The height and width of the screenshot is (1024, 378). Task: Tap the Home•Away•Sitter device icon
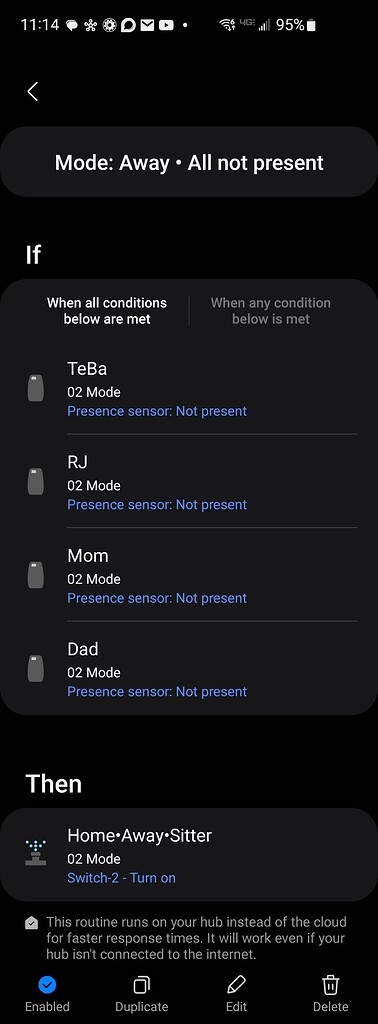point(36,853)
